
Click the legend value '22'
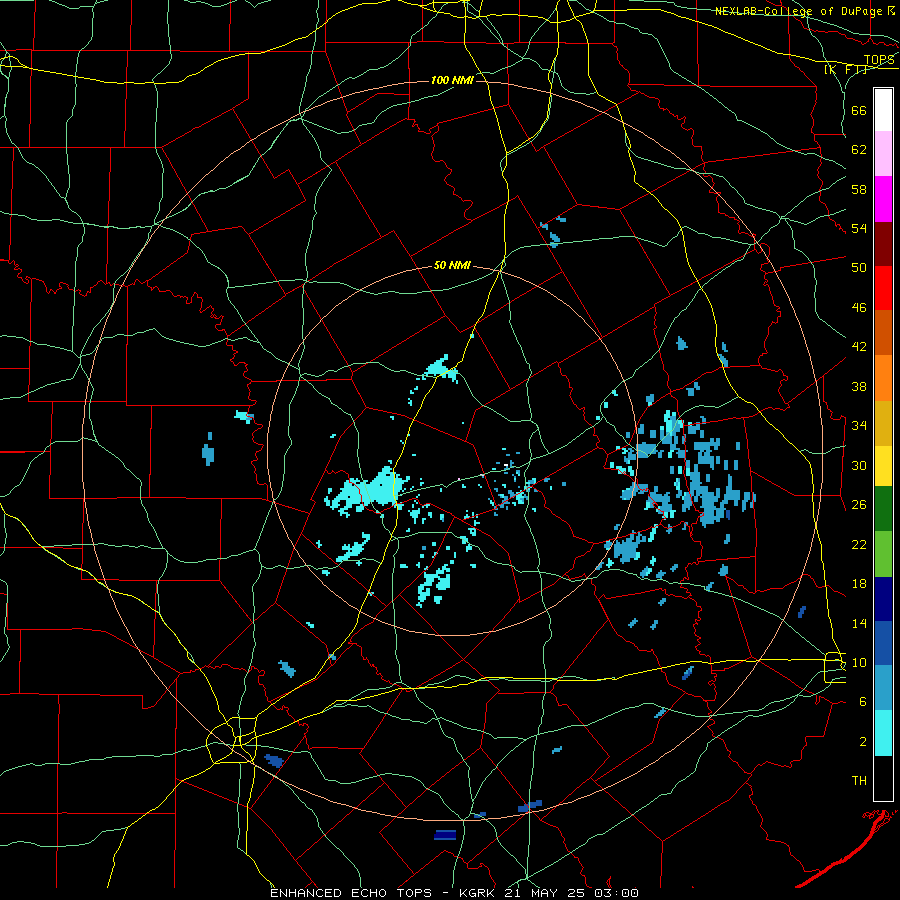pyautogui.click(x=859, y=544)
